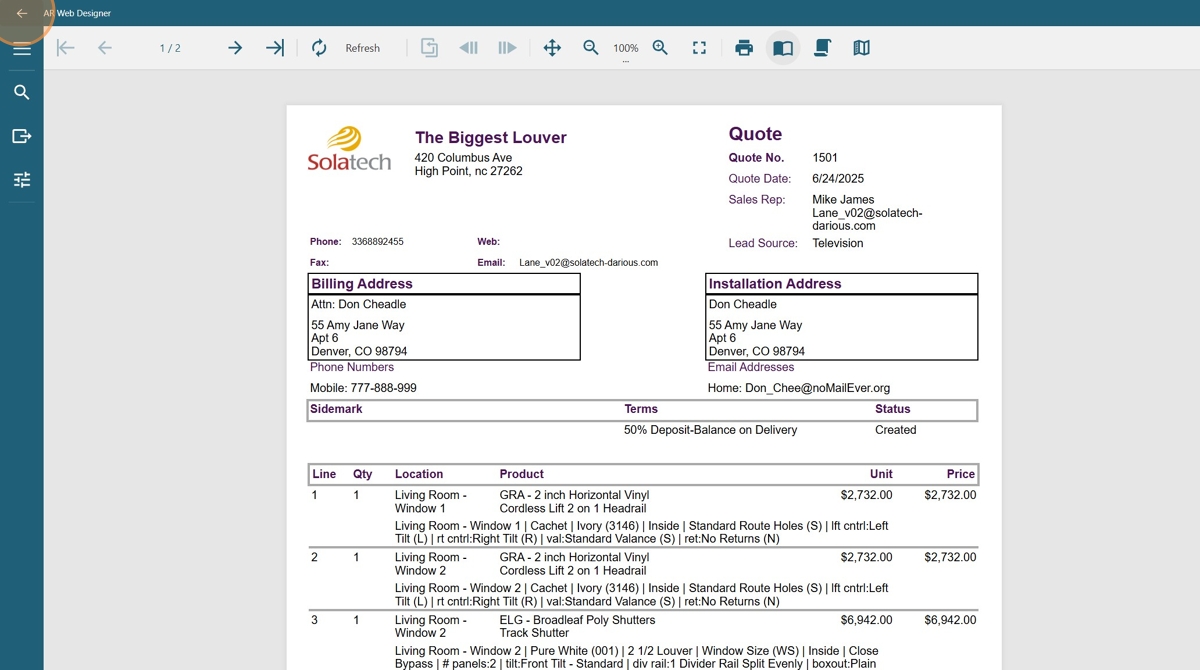Select continuous page view mode
The image size is (1200, 670).
pyautogui.click(x=822, y=48)
